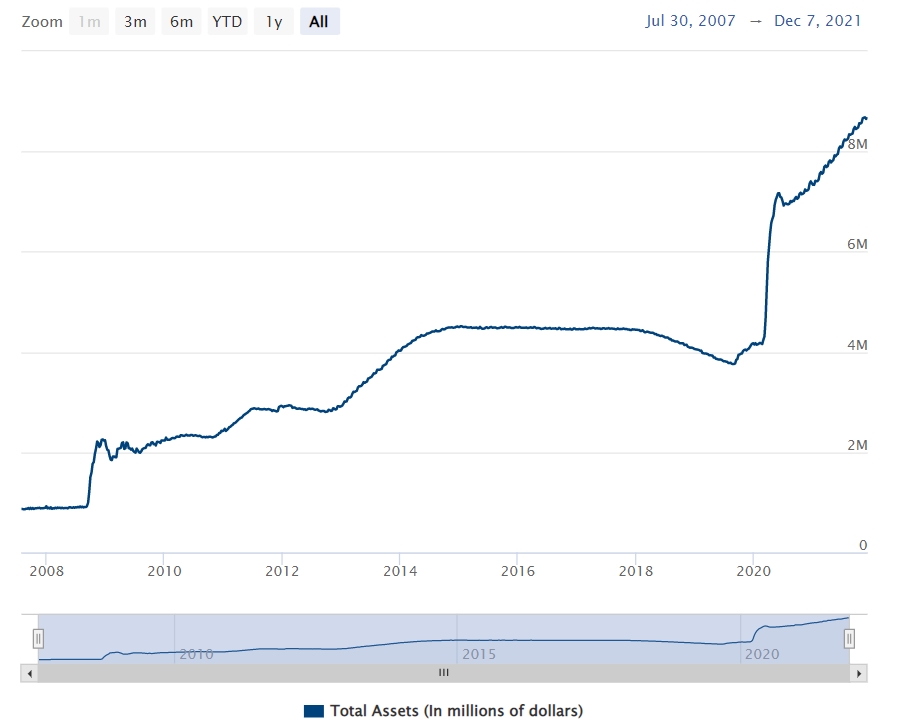
Task: Click the scrollbar right arrow
Action: [x=858, y=673]
